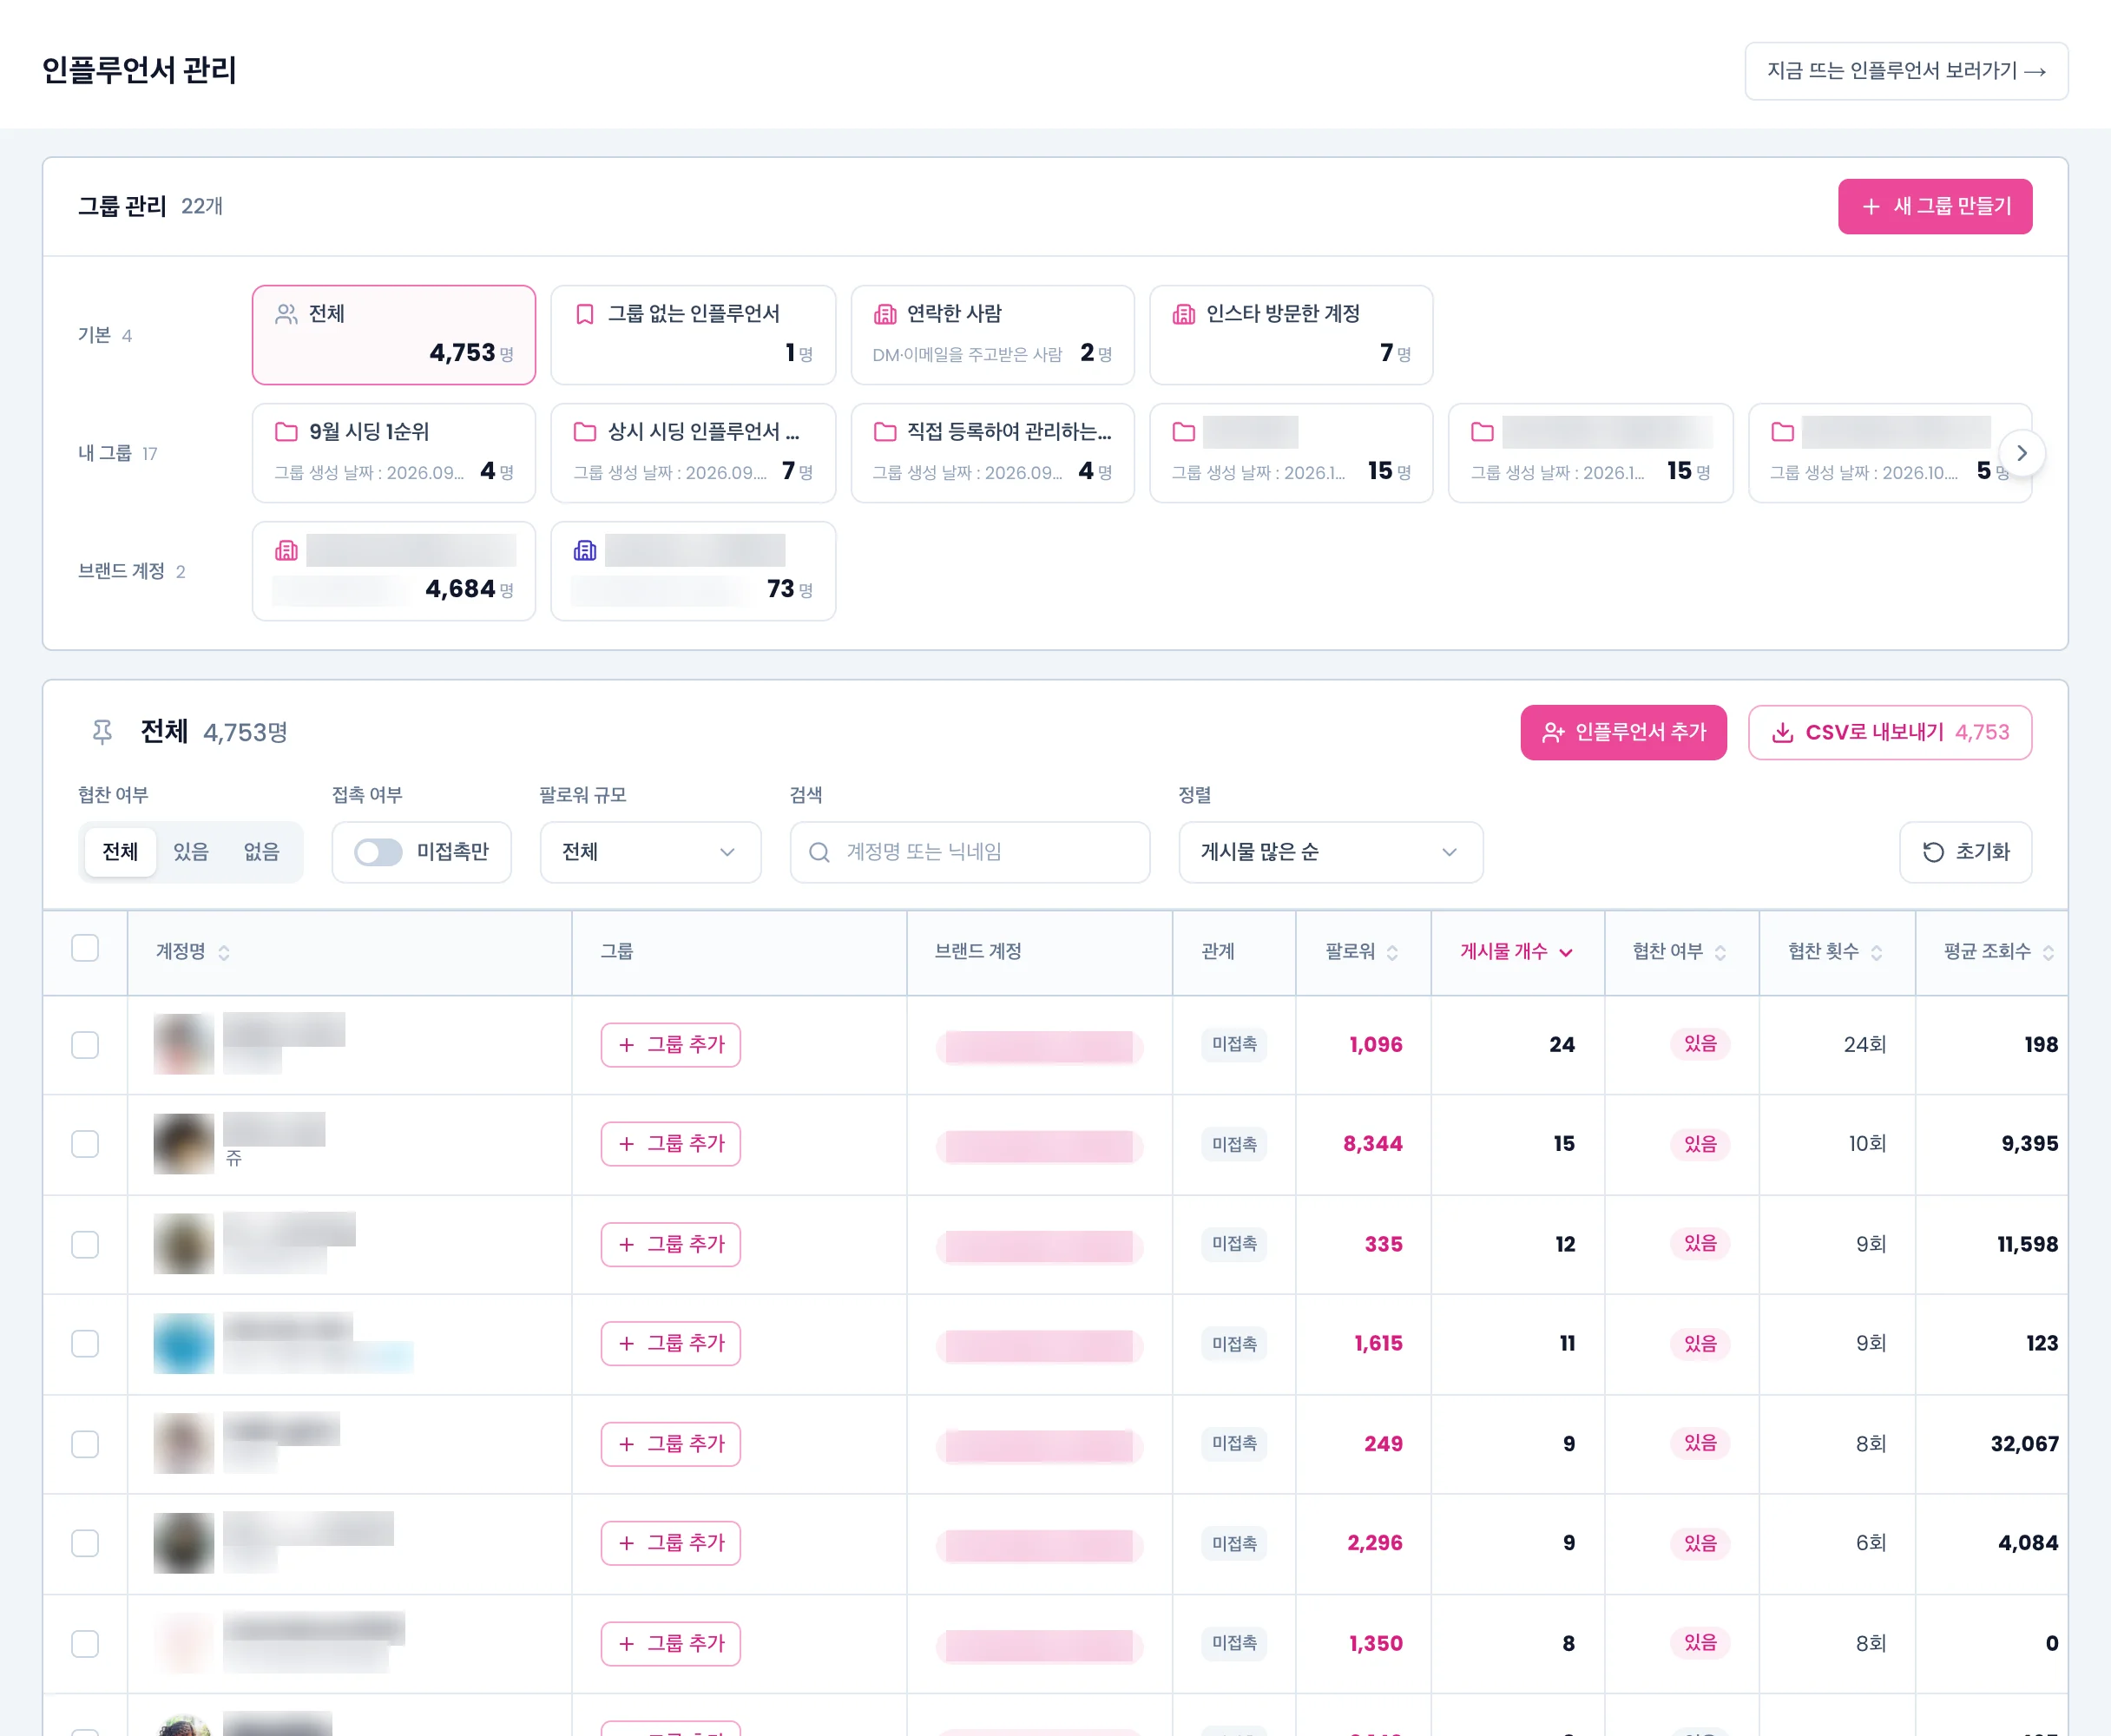Sort by 평균 조회수 column sort arrows
2111x1736 pixels.
tap(2048, 952)
